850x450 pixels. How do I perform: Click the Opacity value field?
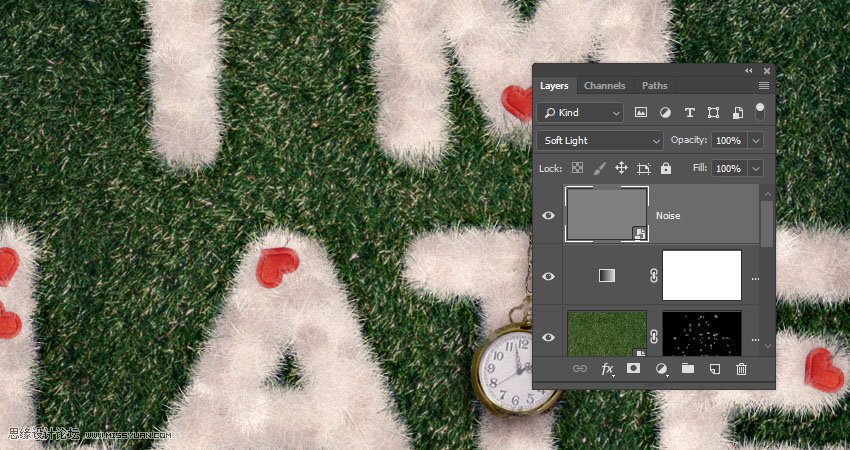click(730, 140)
